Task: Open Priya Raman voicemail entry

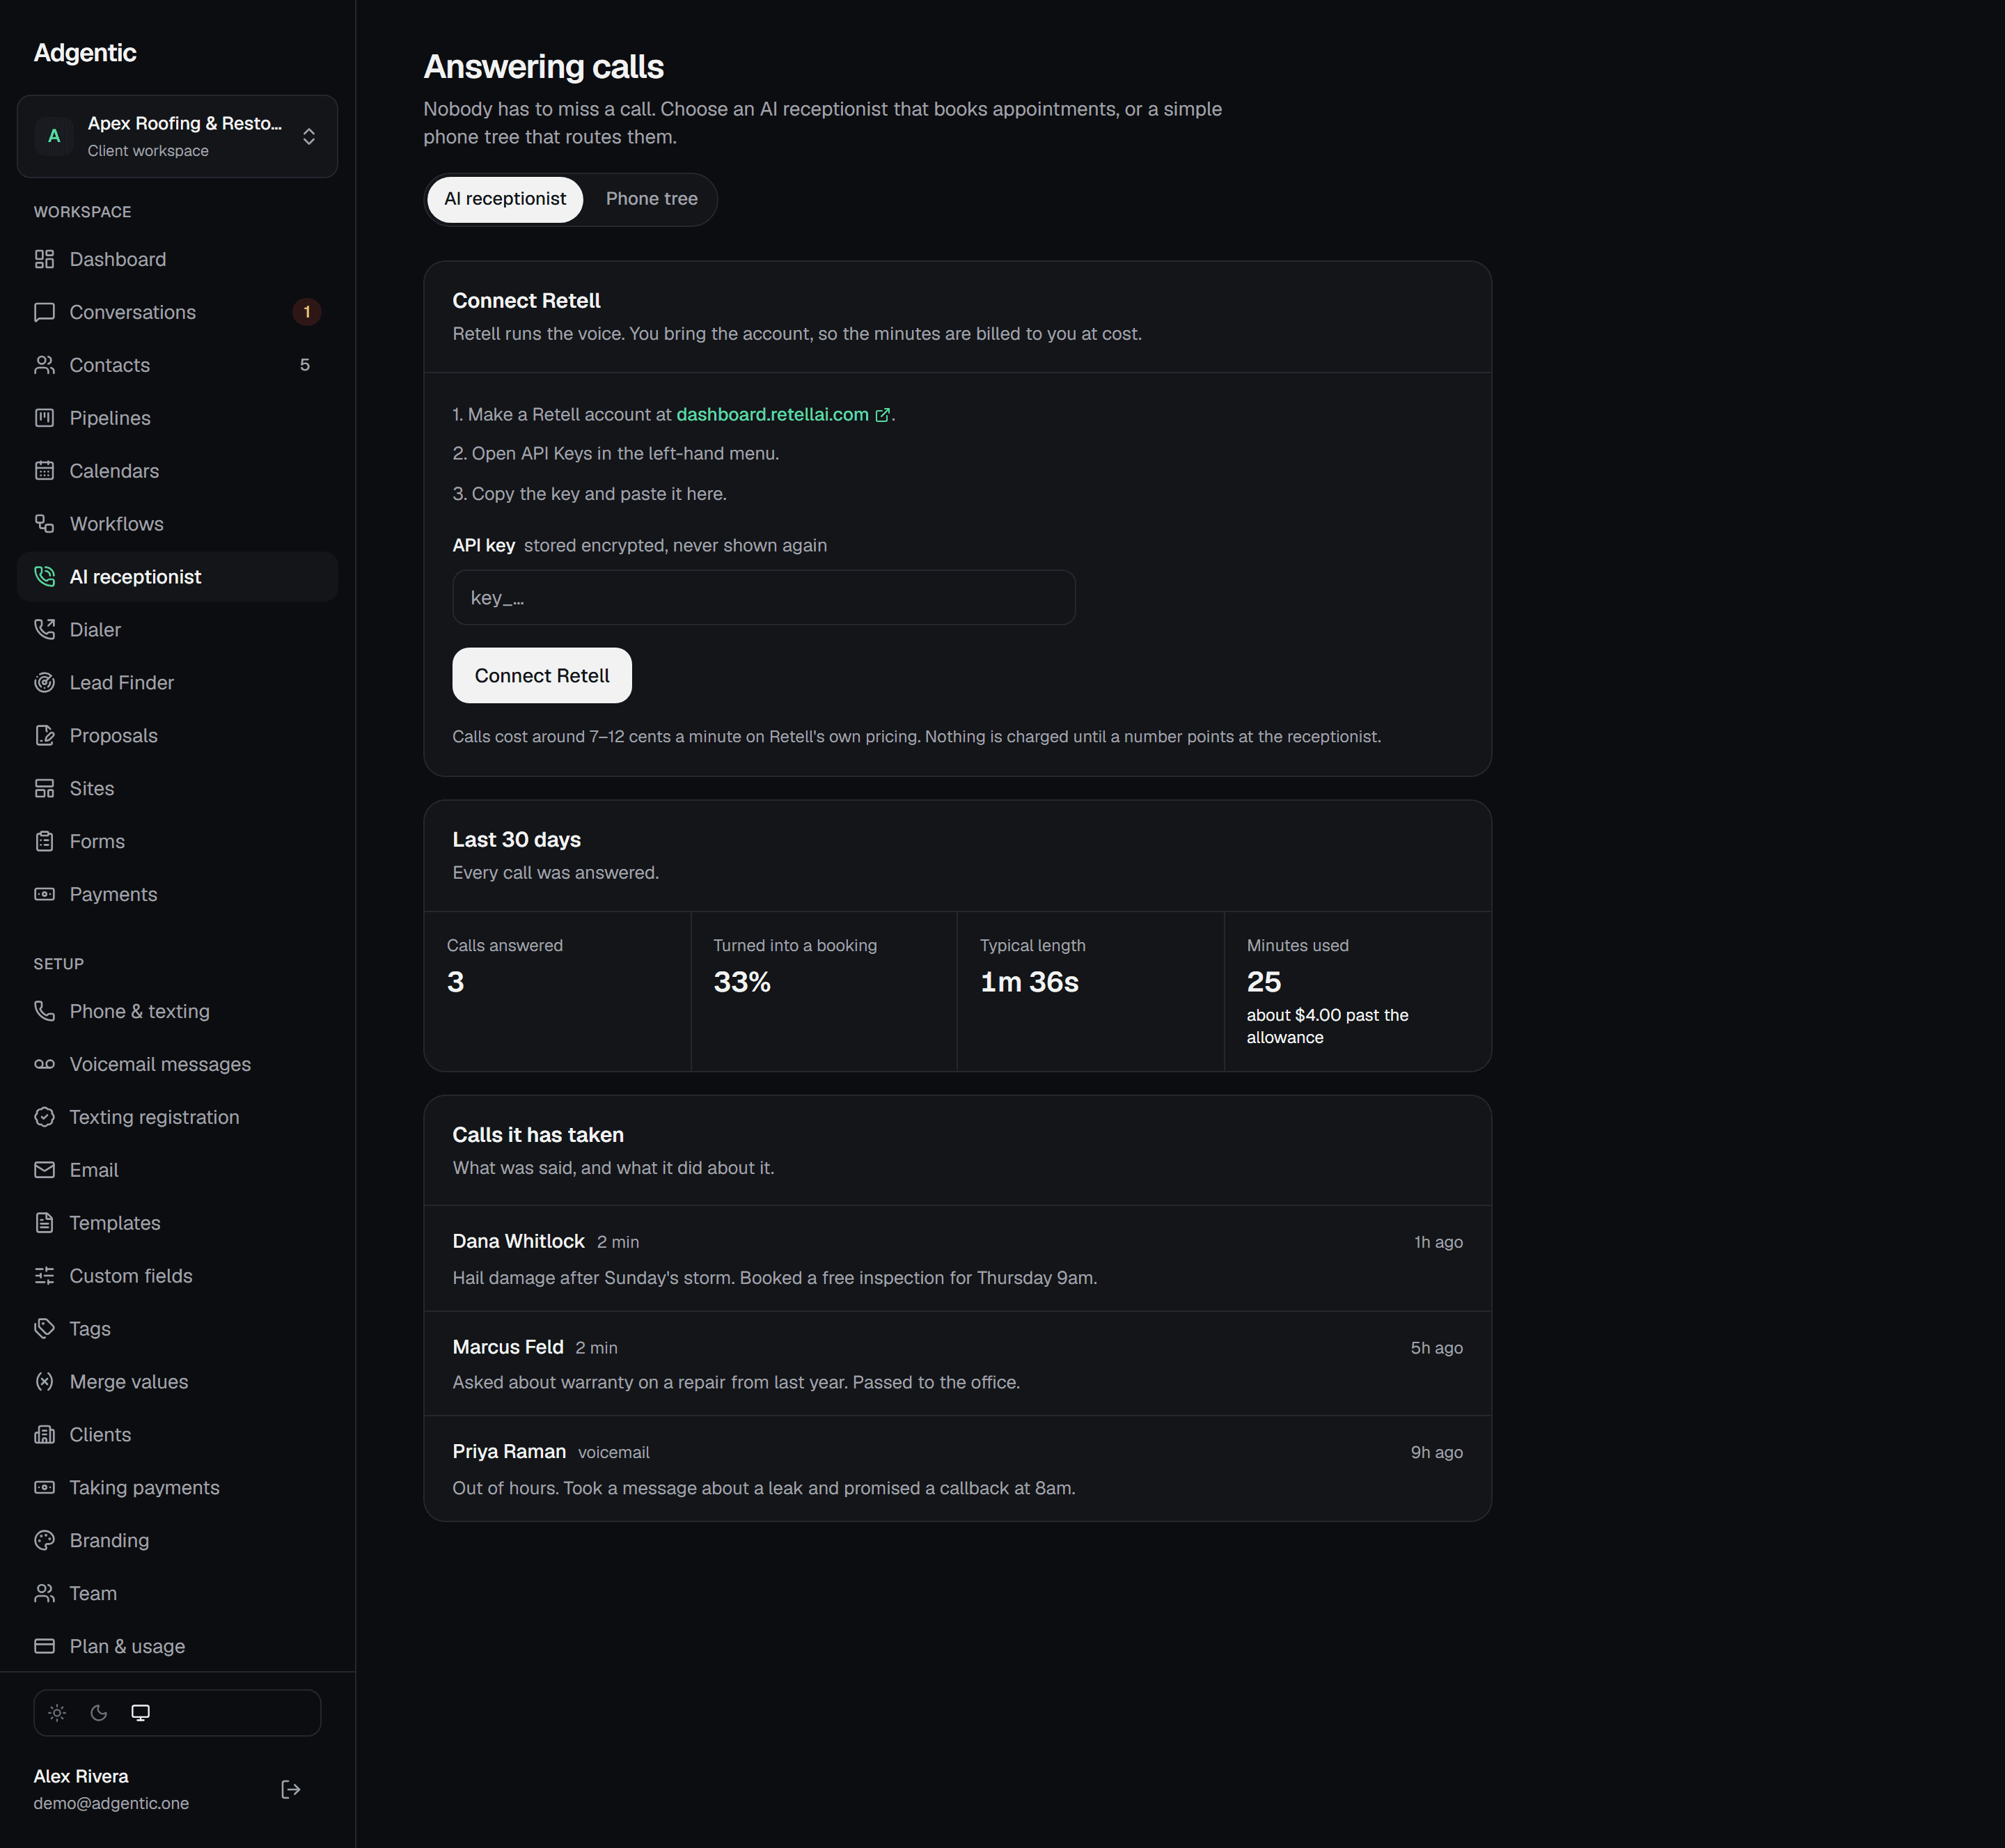Action: 957,1469
